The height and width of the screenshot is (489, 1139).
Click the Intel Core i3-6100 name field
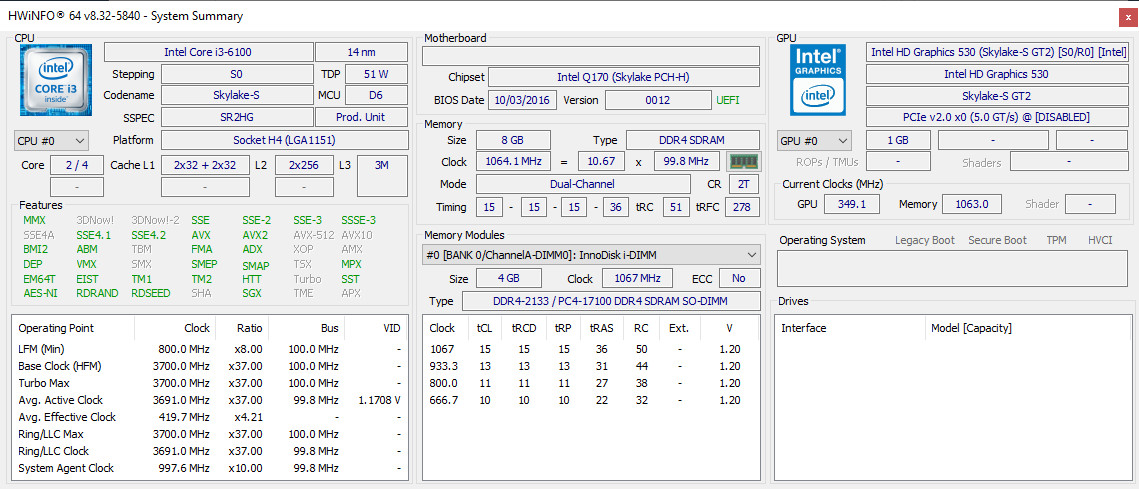(x=208, y=52)
